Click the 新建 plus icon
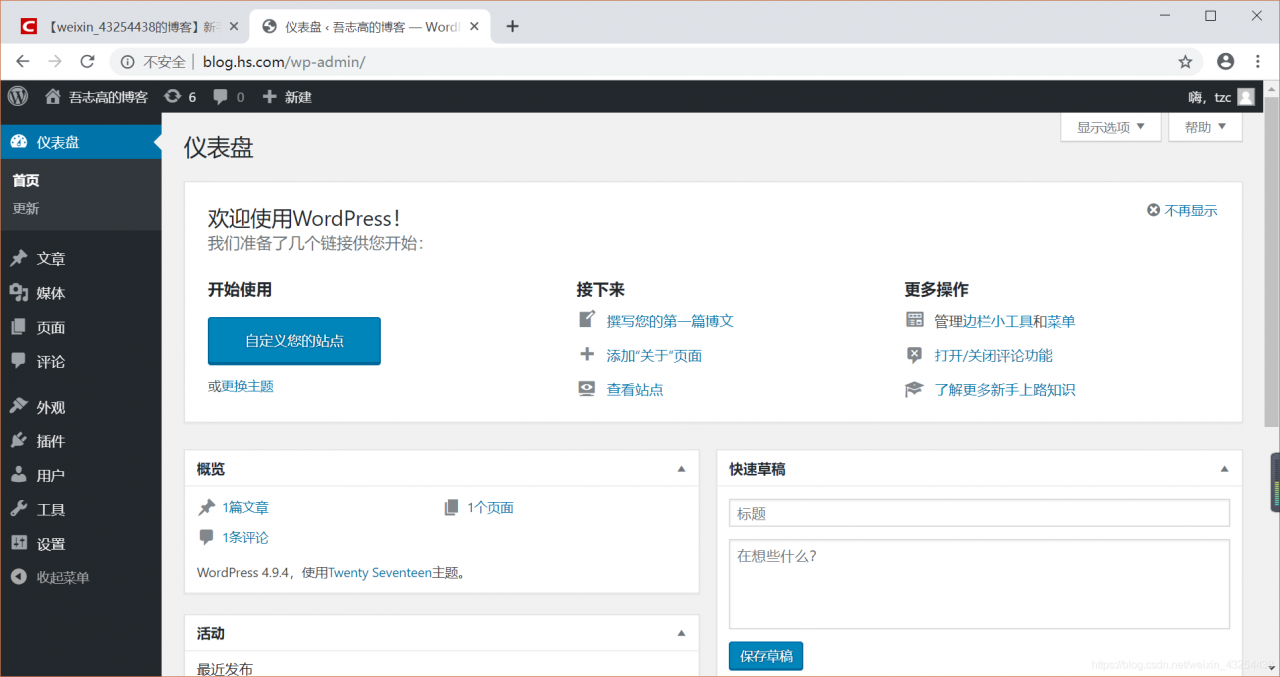 click(270, 96)
